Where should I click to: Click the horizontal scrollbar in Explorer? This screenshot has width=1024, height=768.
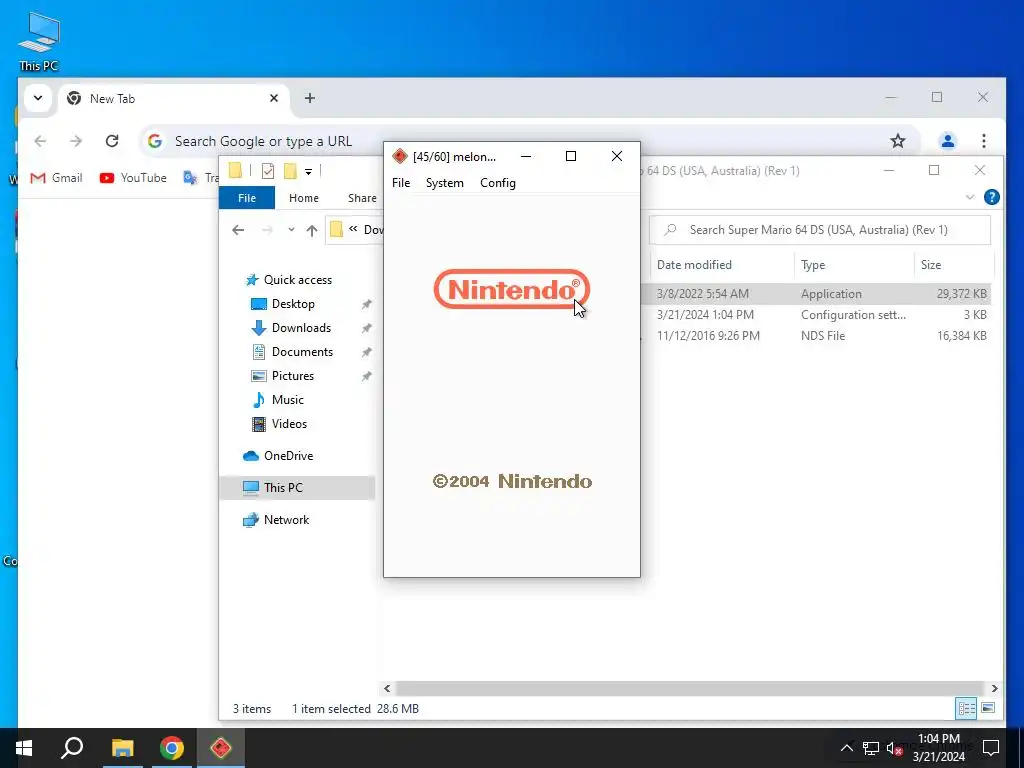(x=690, y=688)
